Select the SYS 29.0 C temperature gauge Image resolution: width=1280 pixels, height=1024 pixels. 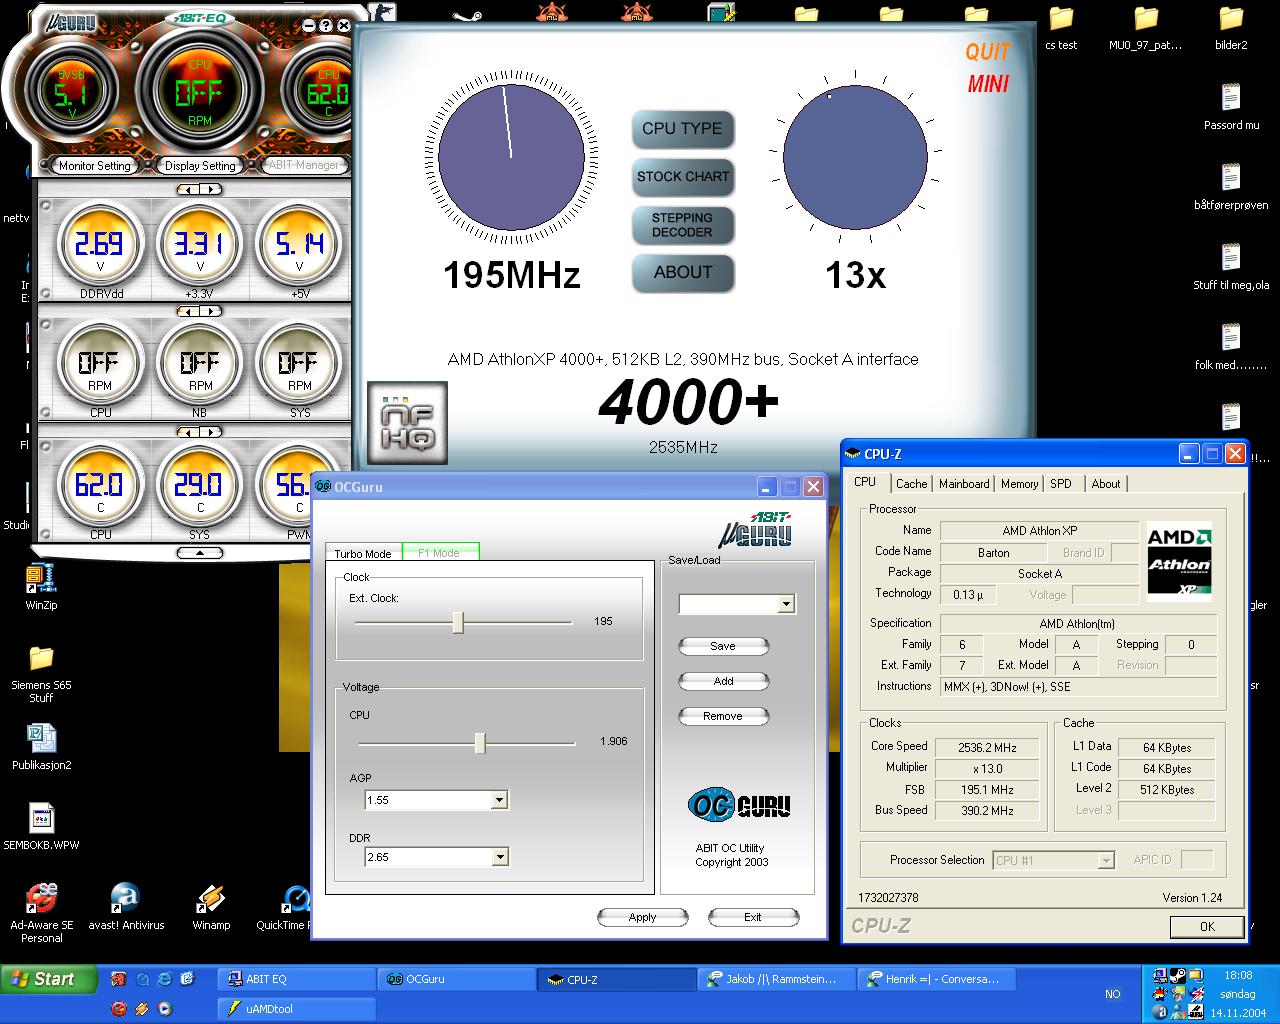[200, 486]
